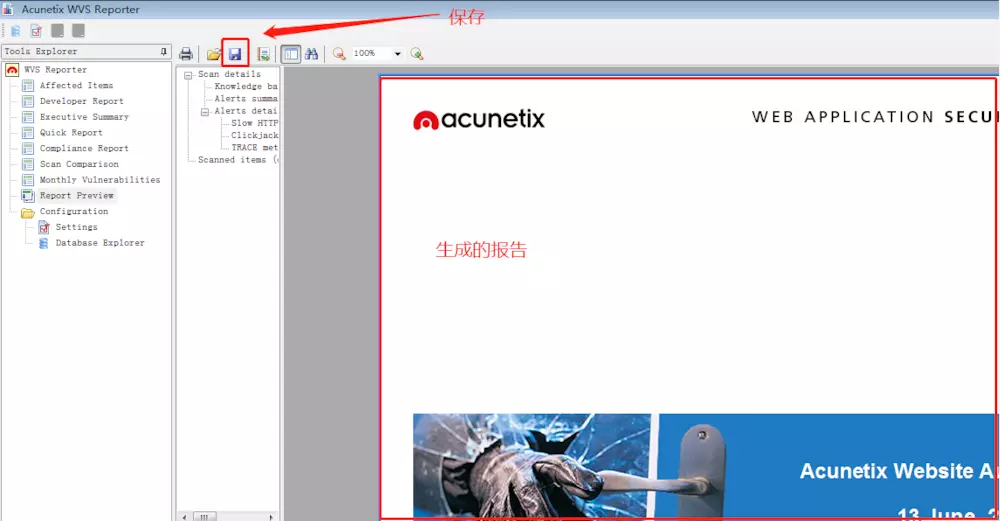
Task: Toggle the document outline panel button
Action: coord(291,54)
